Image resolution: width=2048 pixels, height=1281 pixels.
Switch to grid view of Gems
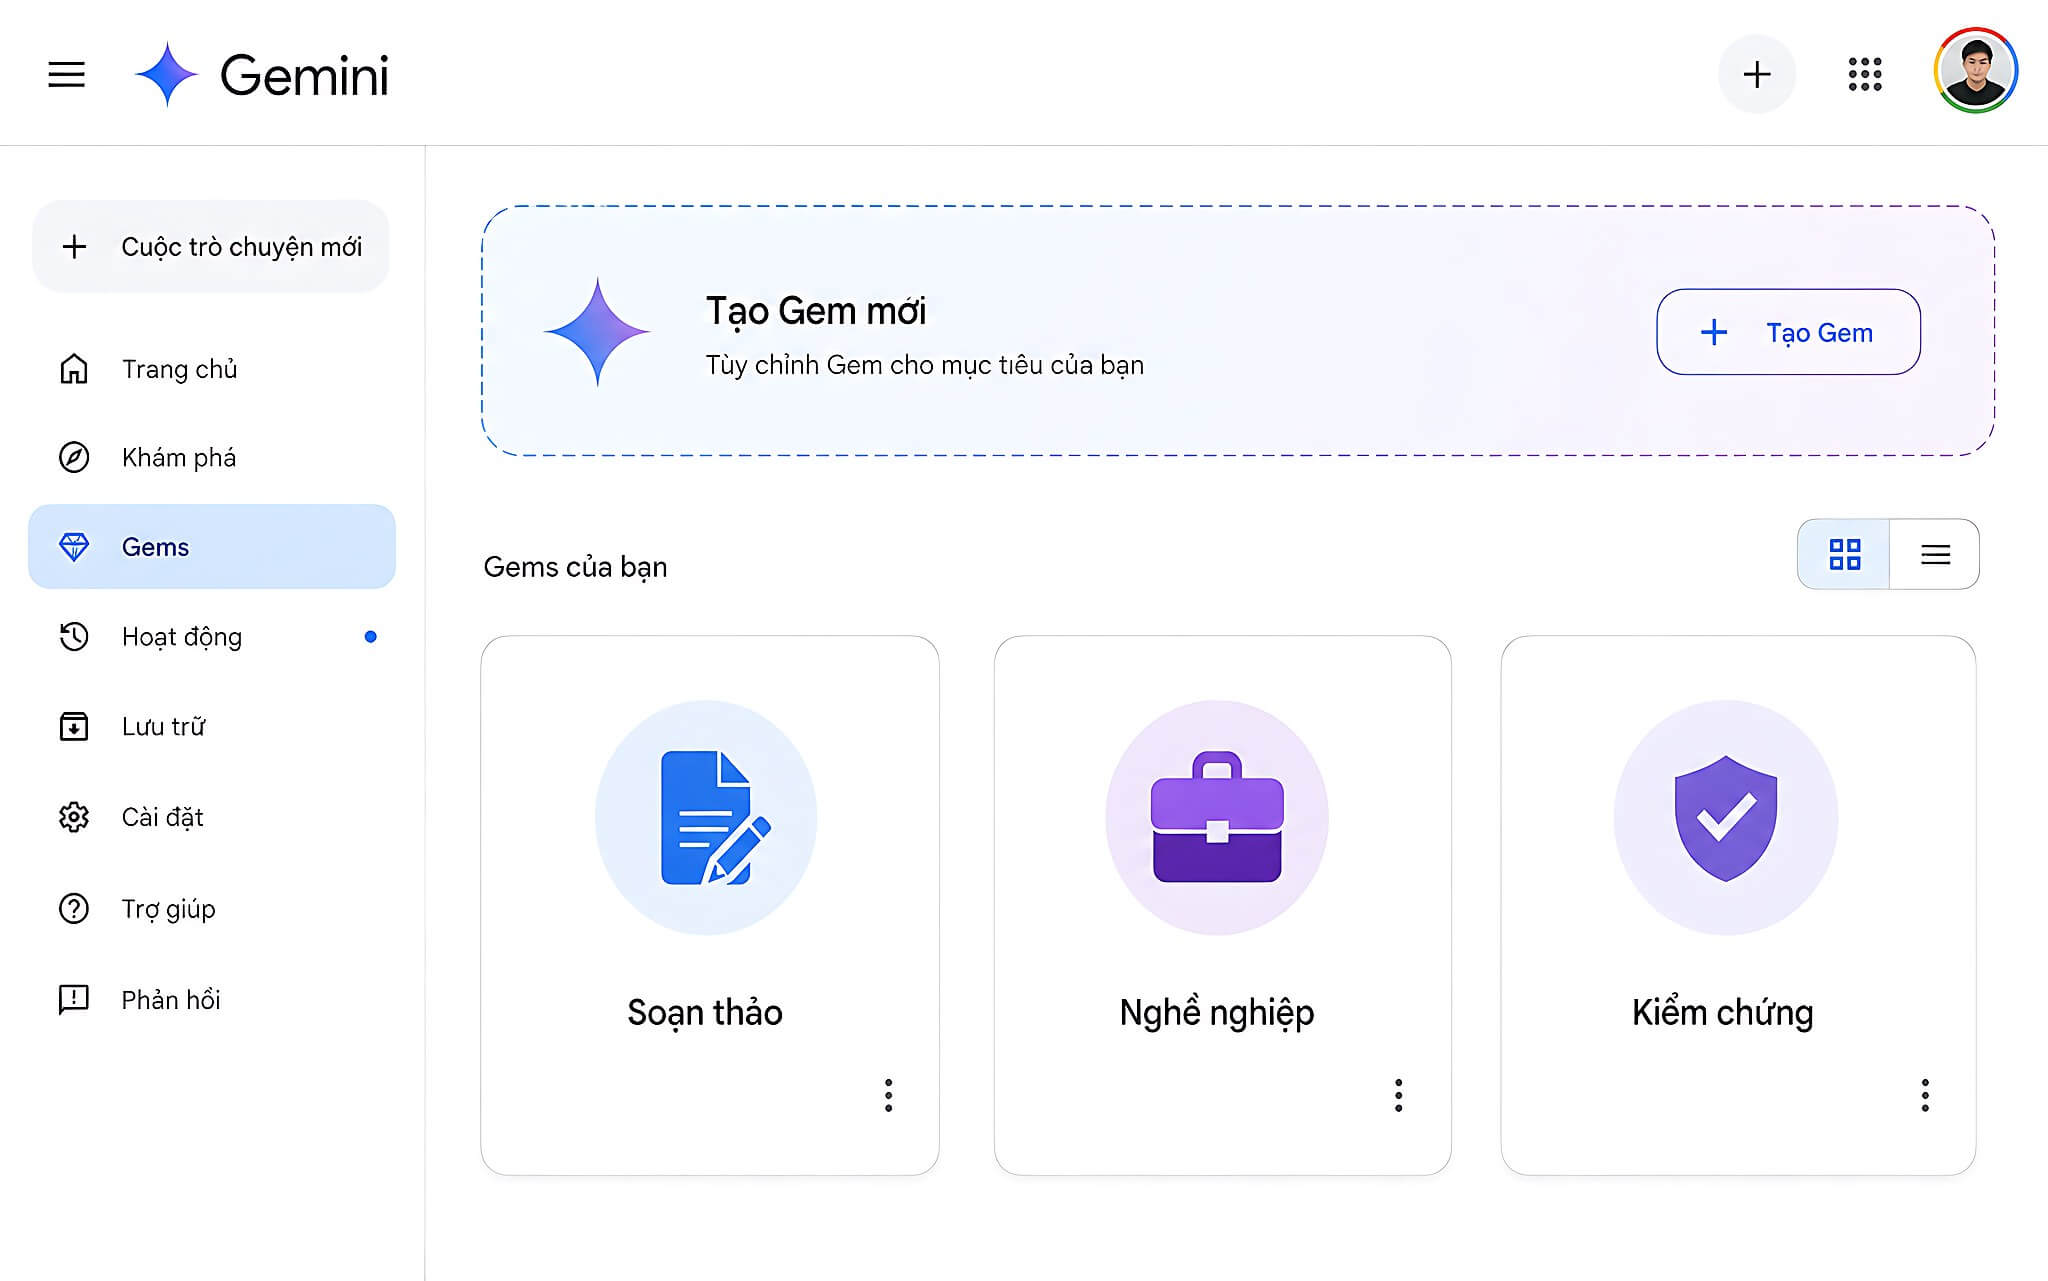point(1844,554)
